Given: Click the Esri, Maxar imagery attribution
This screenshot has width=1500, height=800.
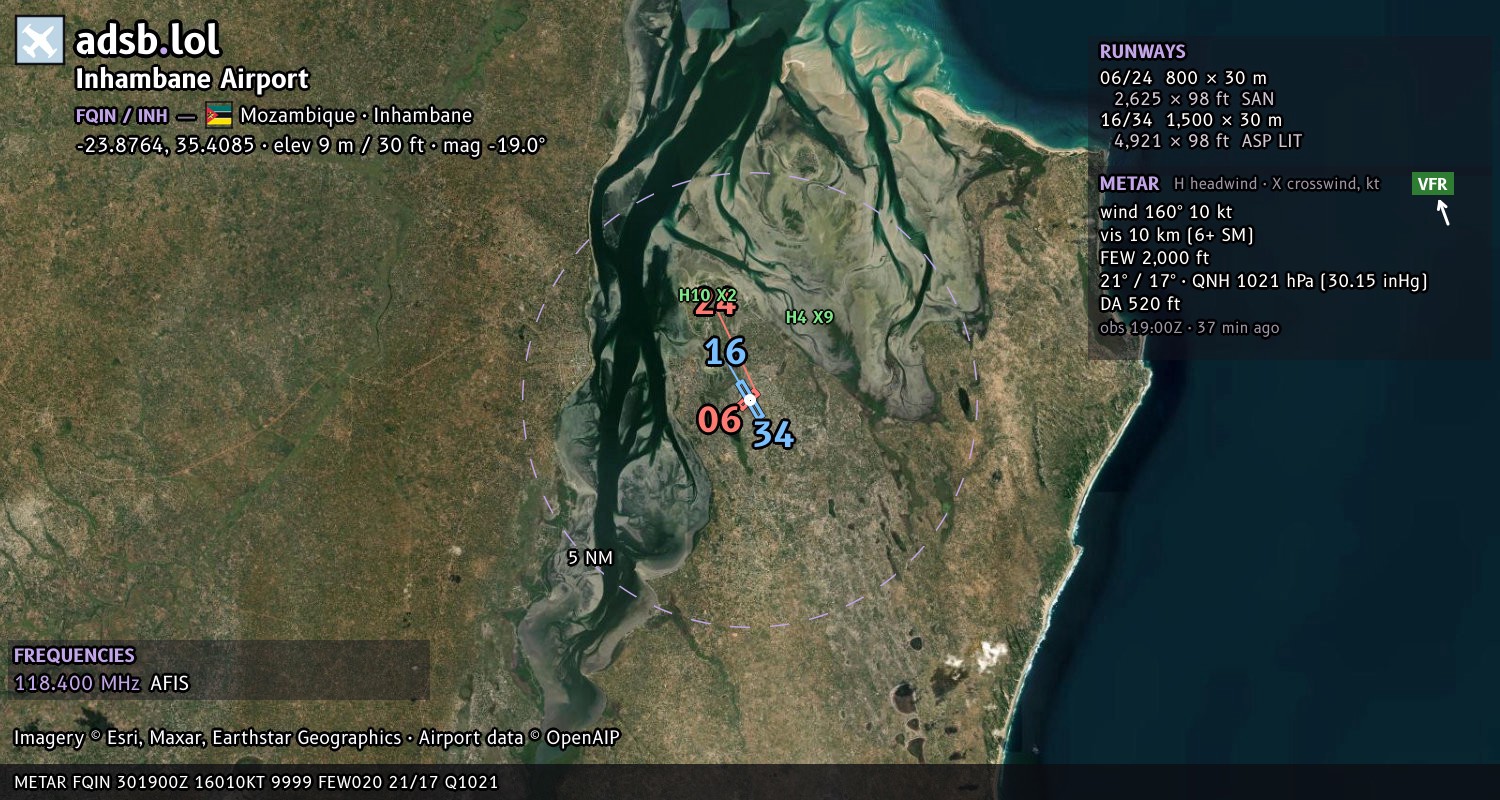Looking at the screenshot, I should point(207,738).
